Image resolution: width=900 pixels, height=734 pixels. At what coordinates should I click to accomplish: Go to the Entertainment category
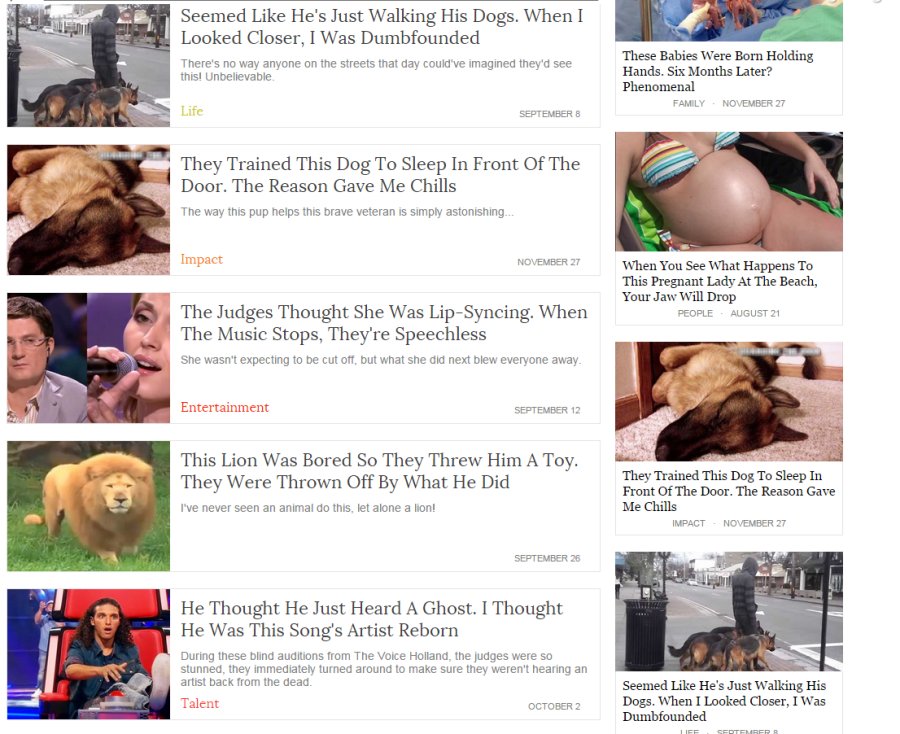[x=224, y=407]
